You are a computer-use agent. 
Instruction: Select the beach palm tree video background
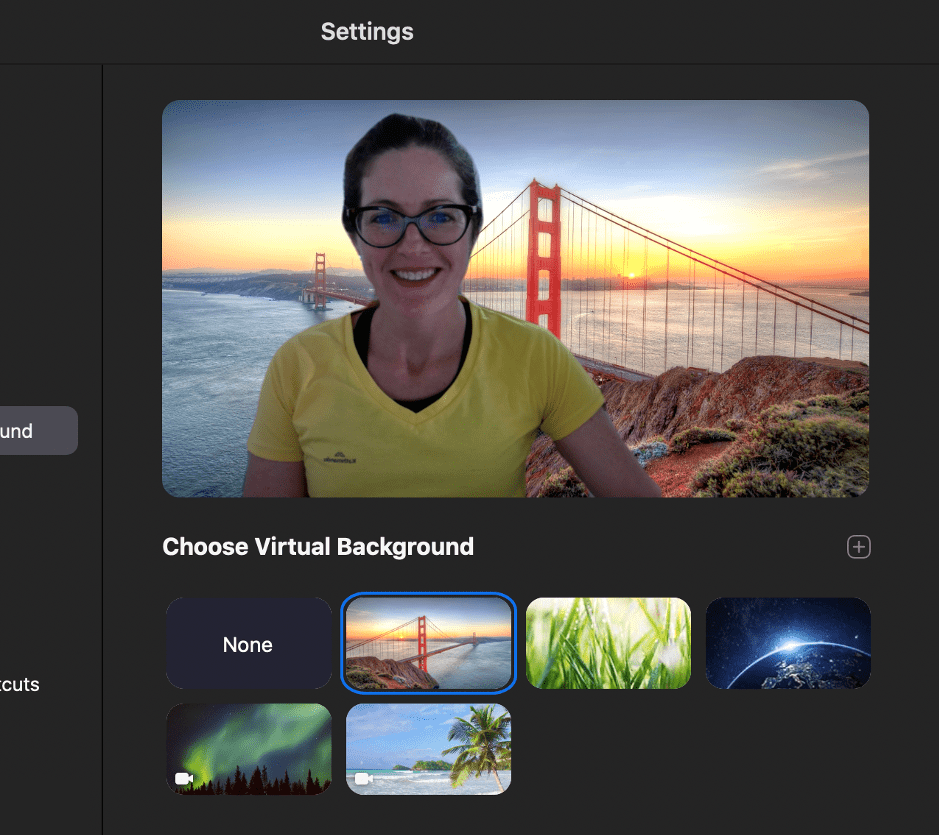coord(428,749)
